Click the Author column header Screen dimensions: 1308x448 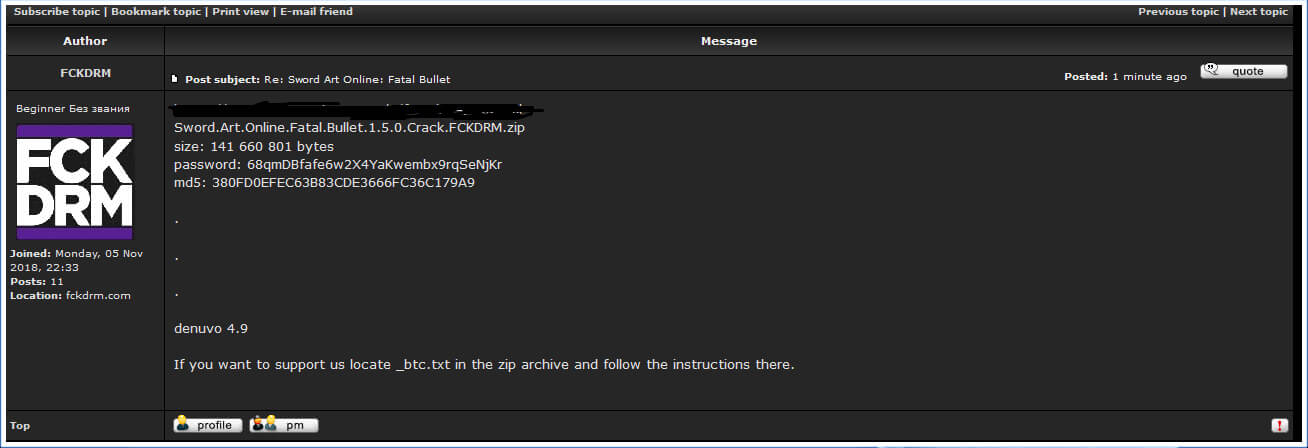click(x=85, y=41)
